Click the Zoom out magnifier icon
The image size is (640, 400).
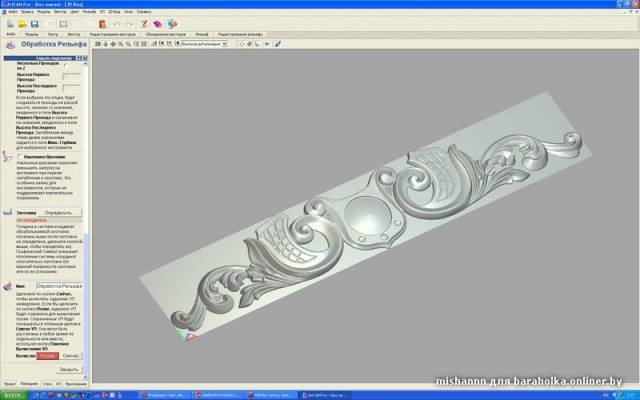click(129, 44)
